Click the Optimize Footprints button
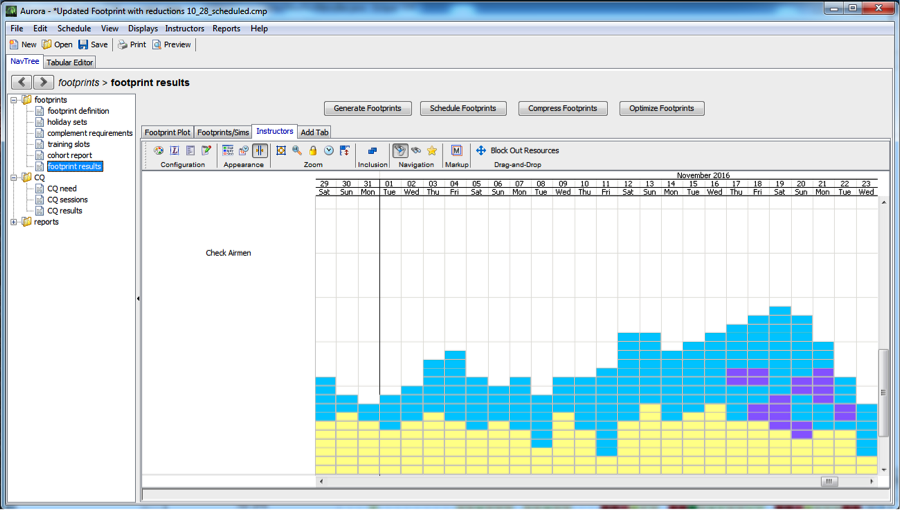Viewport: 900px width, 510px height. pyautogui.click(x=661, y=108)
